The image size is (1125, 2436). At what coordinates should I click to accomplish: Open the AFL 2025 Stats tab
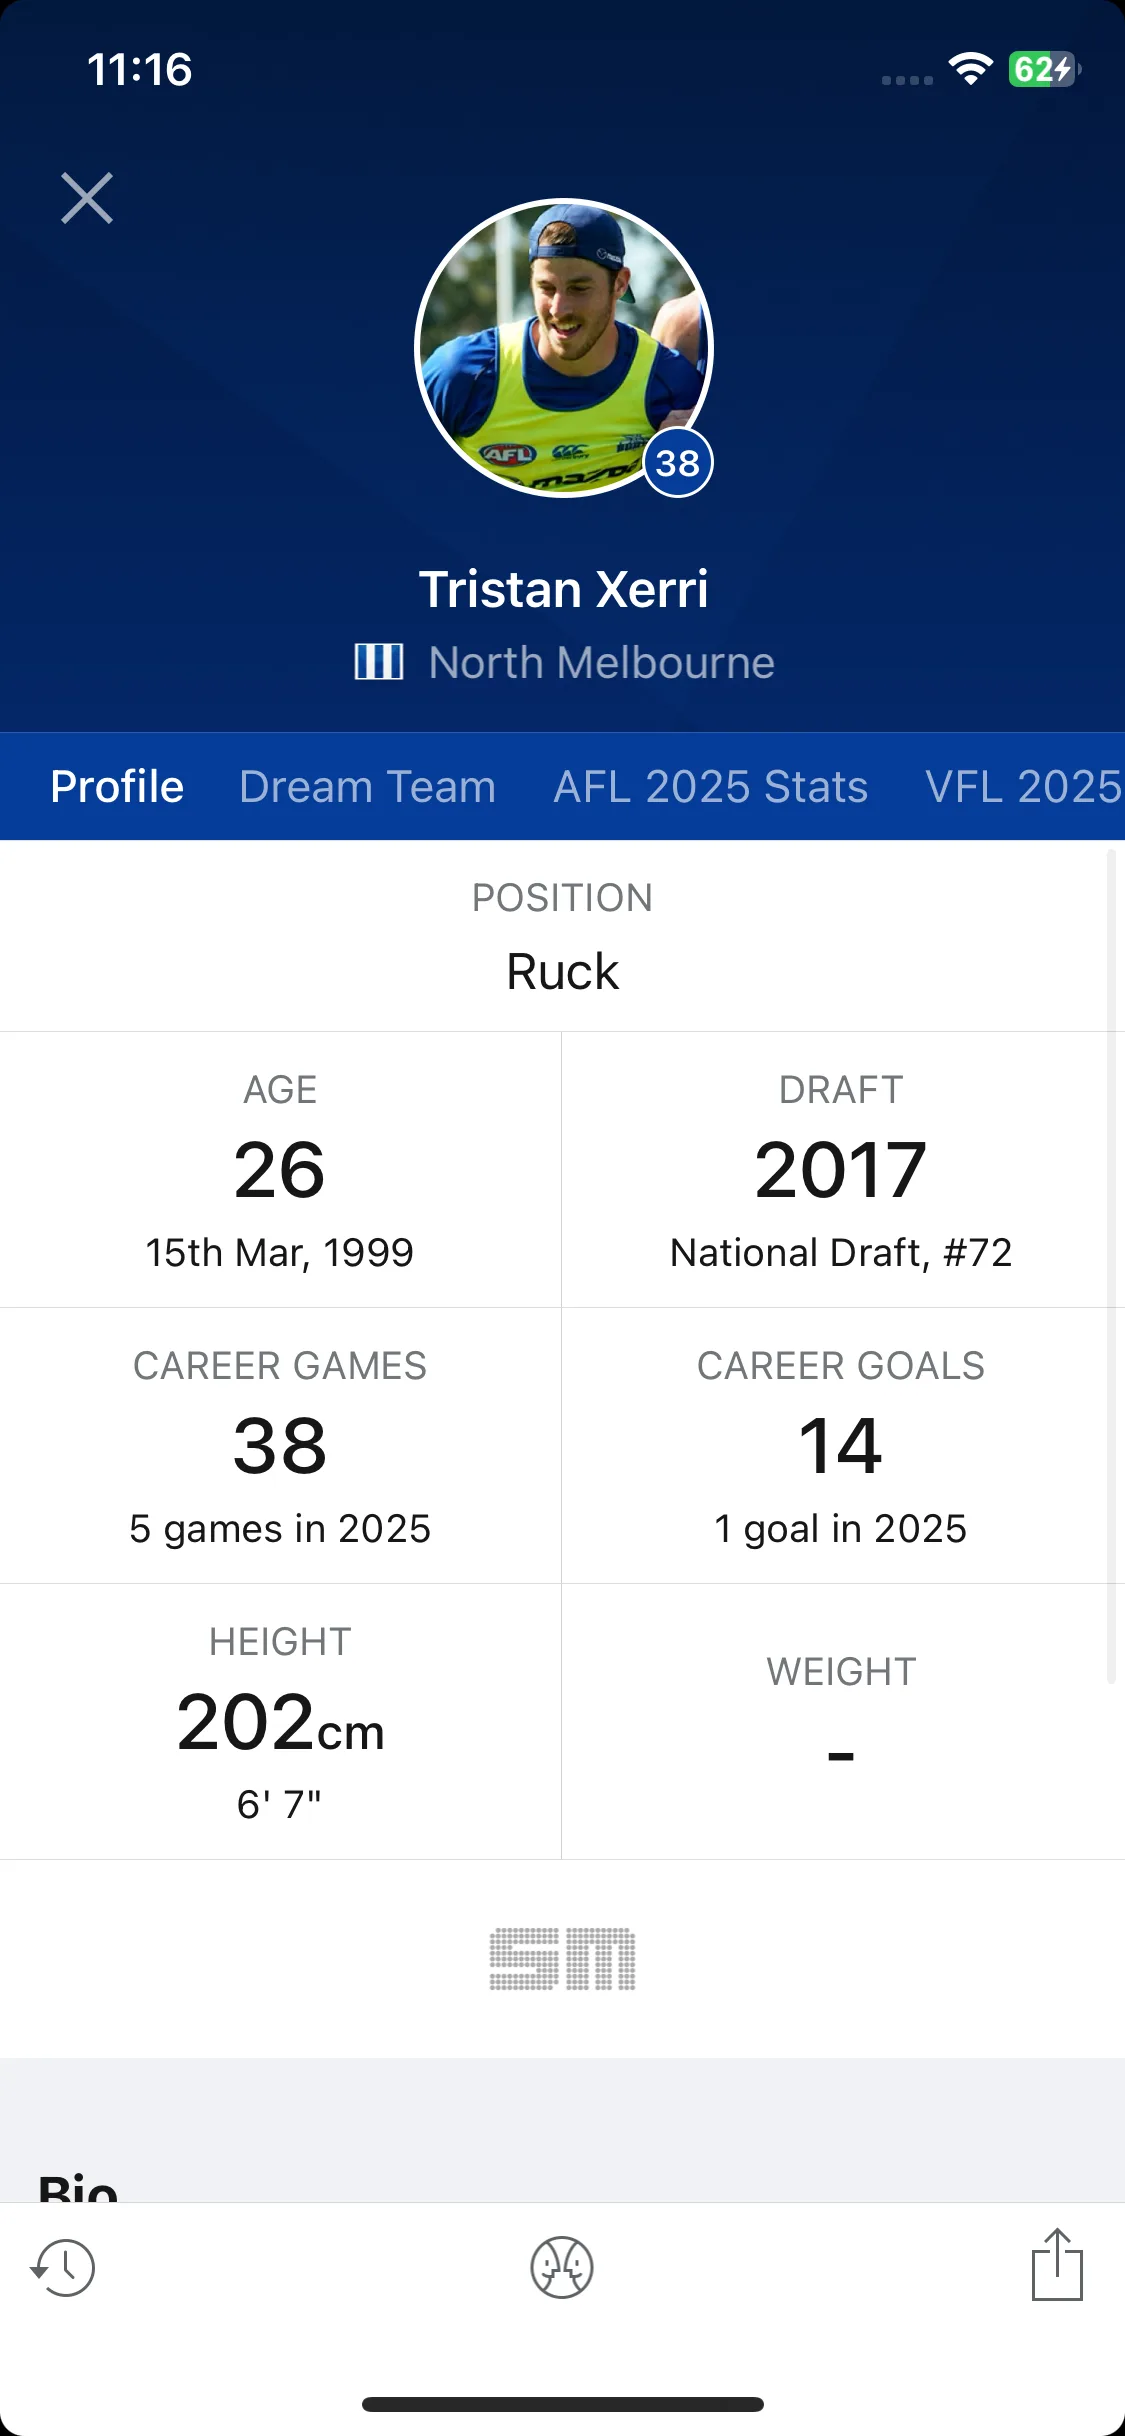tap(711, 787)
